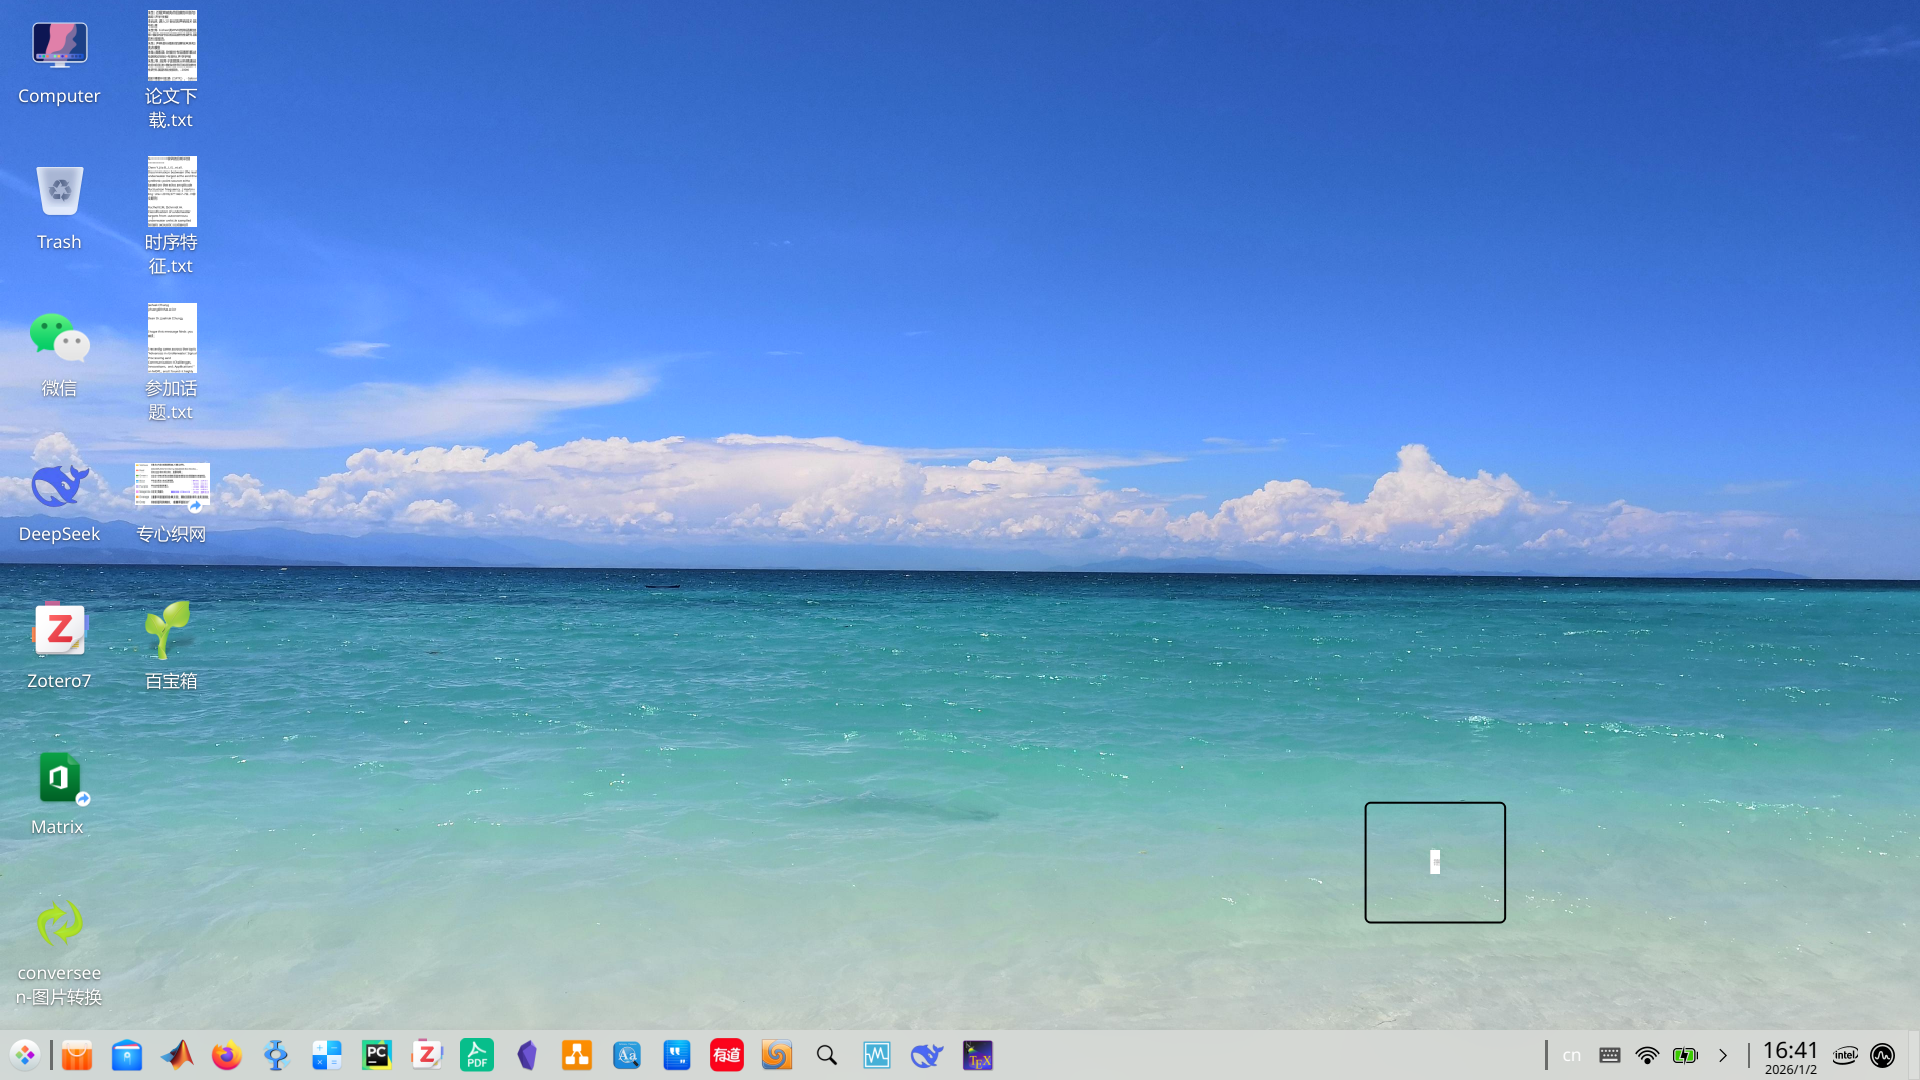Open the green PDF reader in the taskbar
The image size is (1920, 1080).
coord(477,1055)
